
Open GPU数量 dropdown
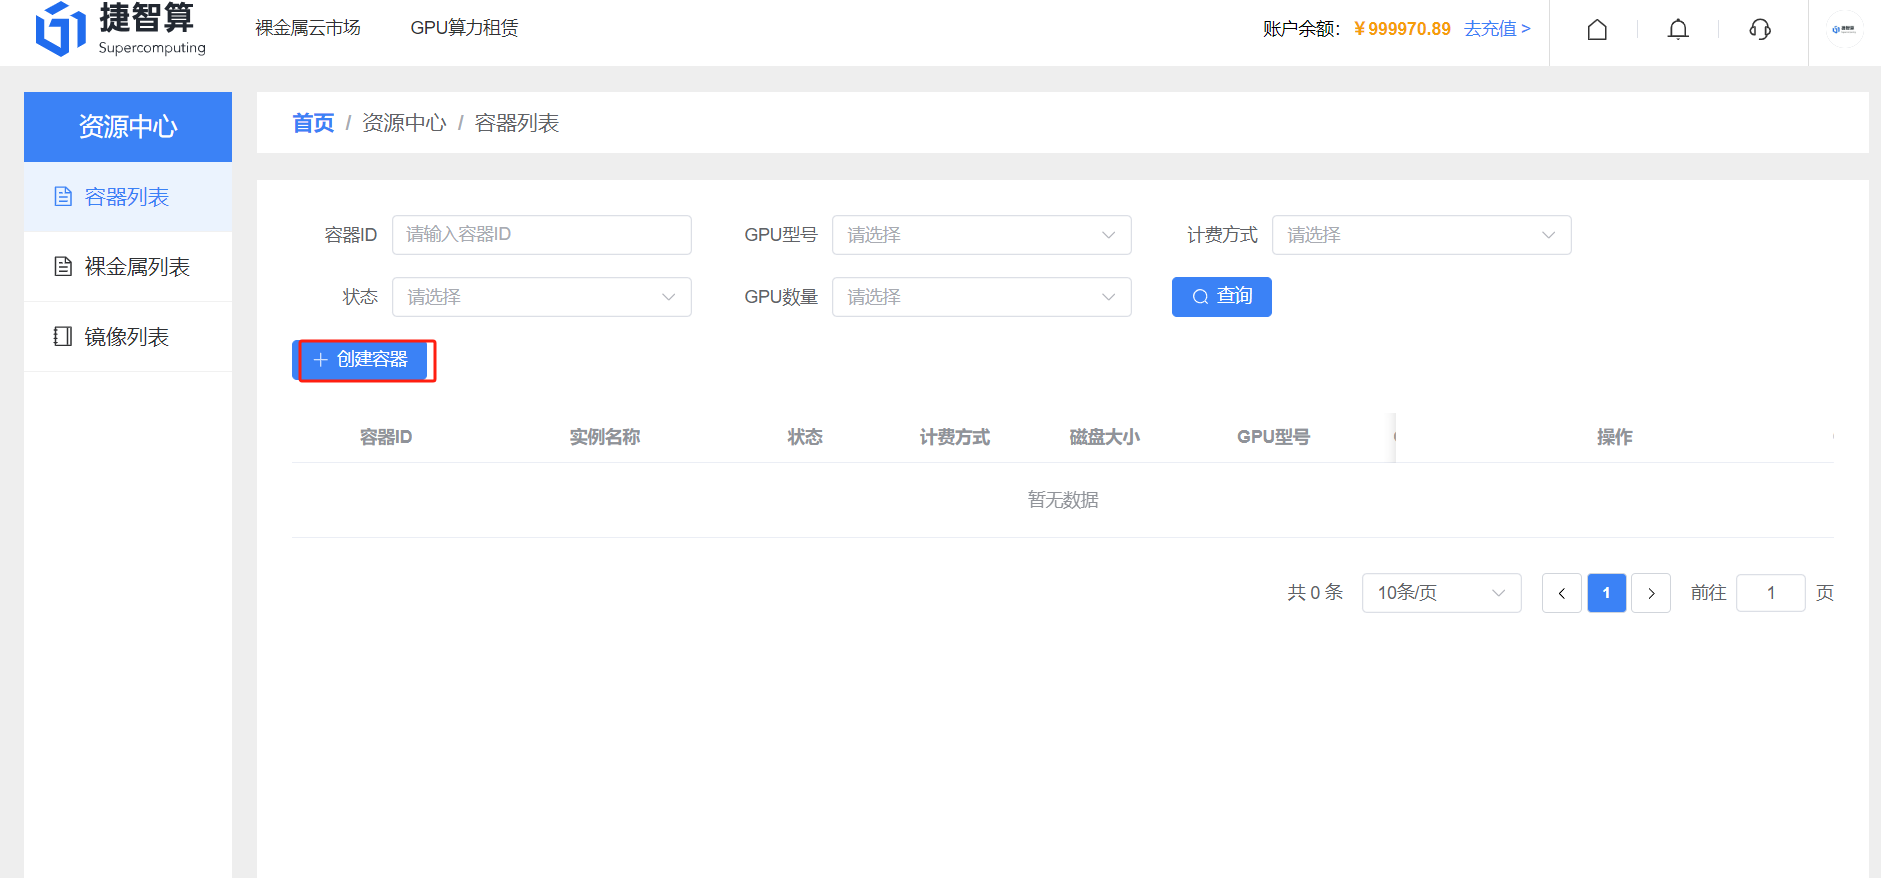coord(982,297)
